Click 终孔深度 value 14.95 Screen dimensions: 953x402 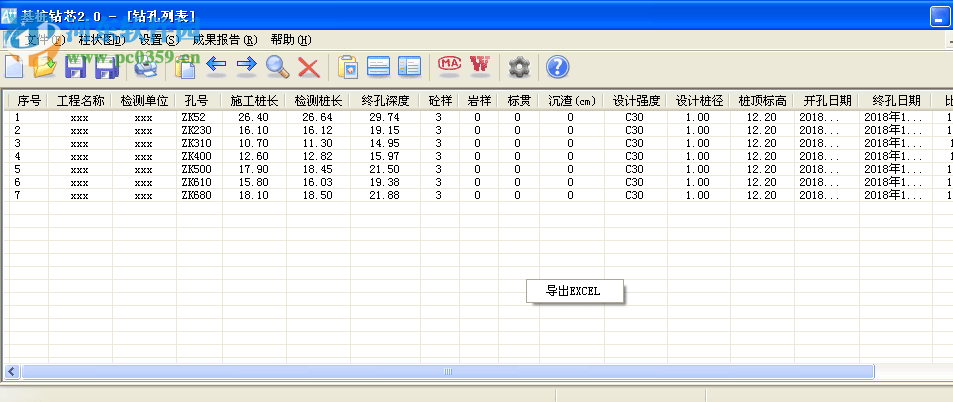click(385, 143)
